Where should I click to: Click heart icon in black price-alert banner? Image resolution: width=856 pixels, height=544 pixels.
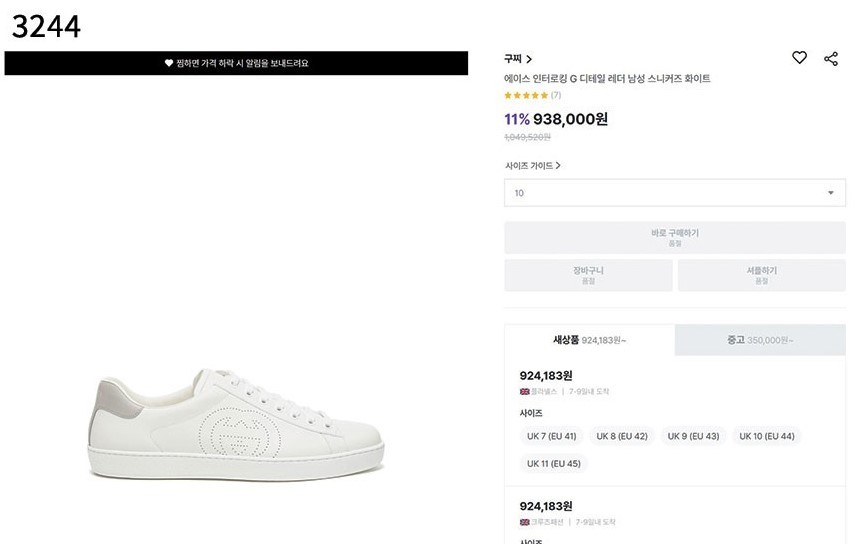click(169, 63)
